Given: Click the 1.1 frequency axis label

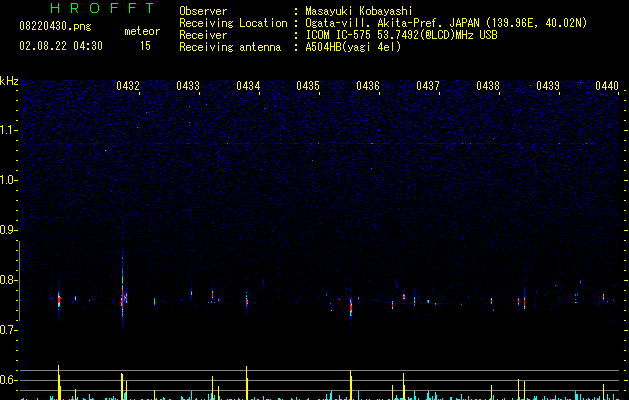Looking at the screenshot, I should (x=8, y=130).
